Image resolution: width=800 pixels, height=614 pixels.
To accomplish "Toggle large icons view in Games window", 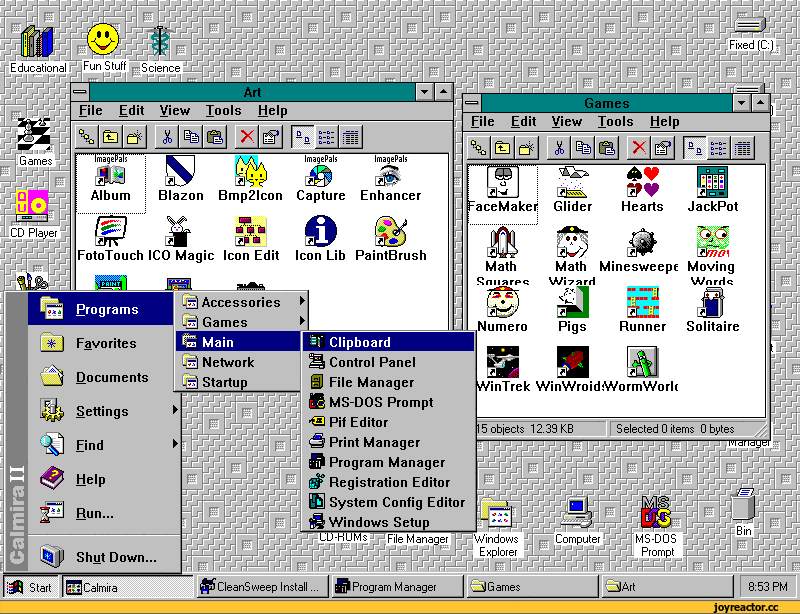I will click(x=694, y=148).
